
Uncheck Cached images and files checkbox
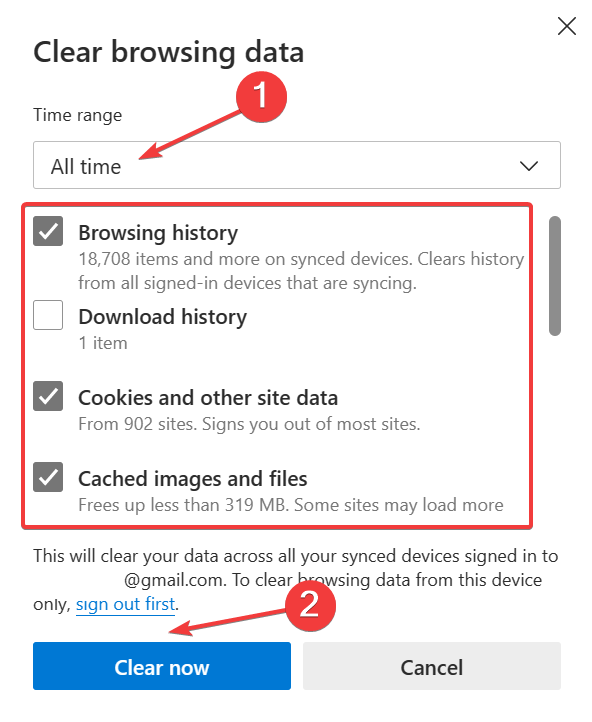click(x=48, y=477)
